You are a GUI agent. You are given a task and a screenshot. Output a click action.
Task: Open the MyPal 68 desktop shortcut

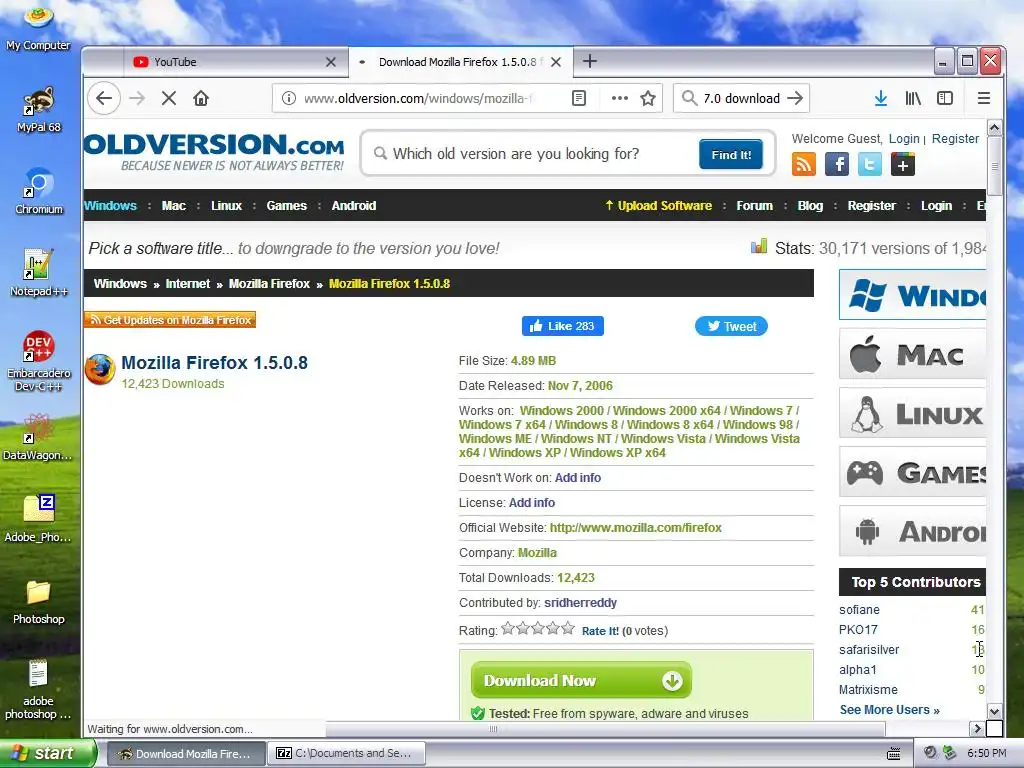point(39,110)
